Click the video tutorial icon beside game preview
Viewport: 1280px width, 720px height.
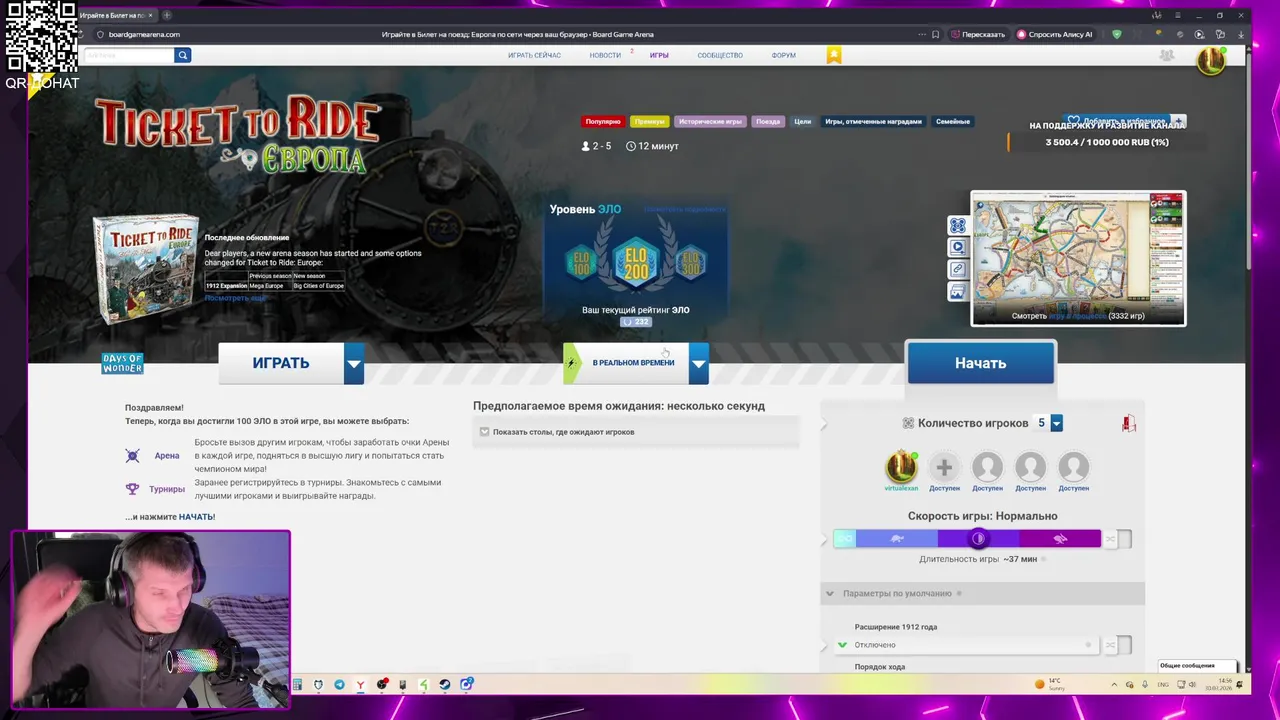[957, 247]
